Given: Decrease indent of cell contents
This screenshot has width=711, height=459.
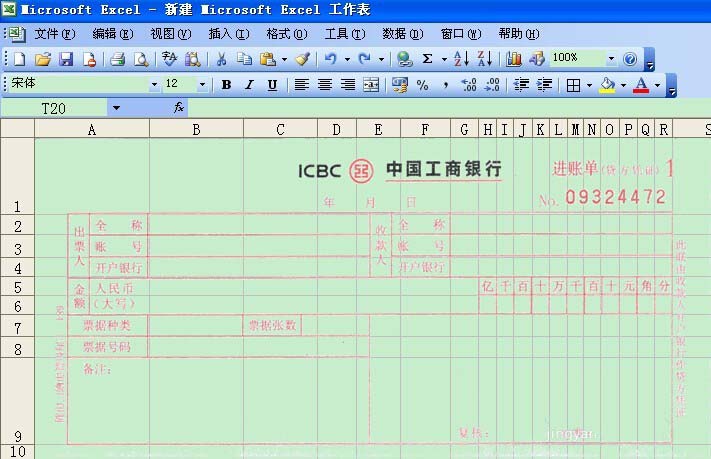Looking at the screenshot, I should point(521,85).
